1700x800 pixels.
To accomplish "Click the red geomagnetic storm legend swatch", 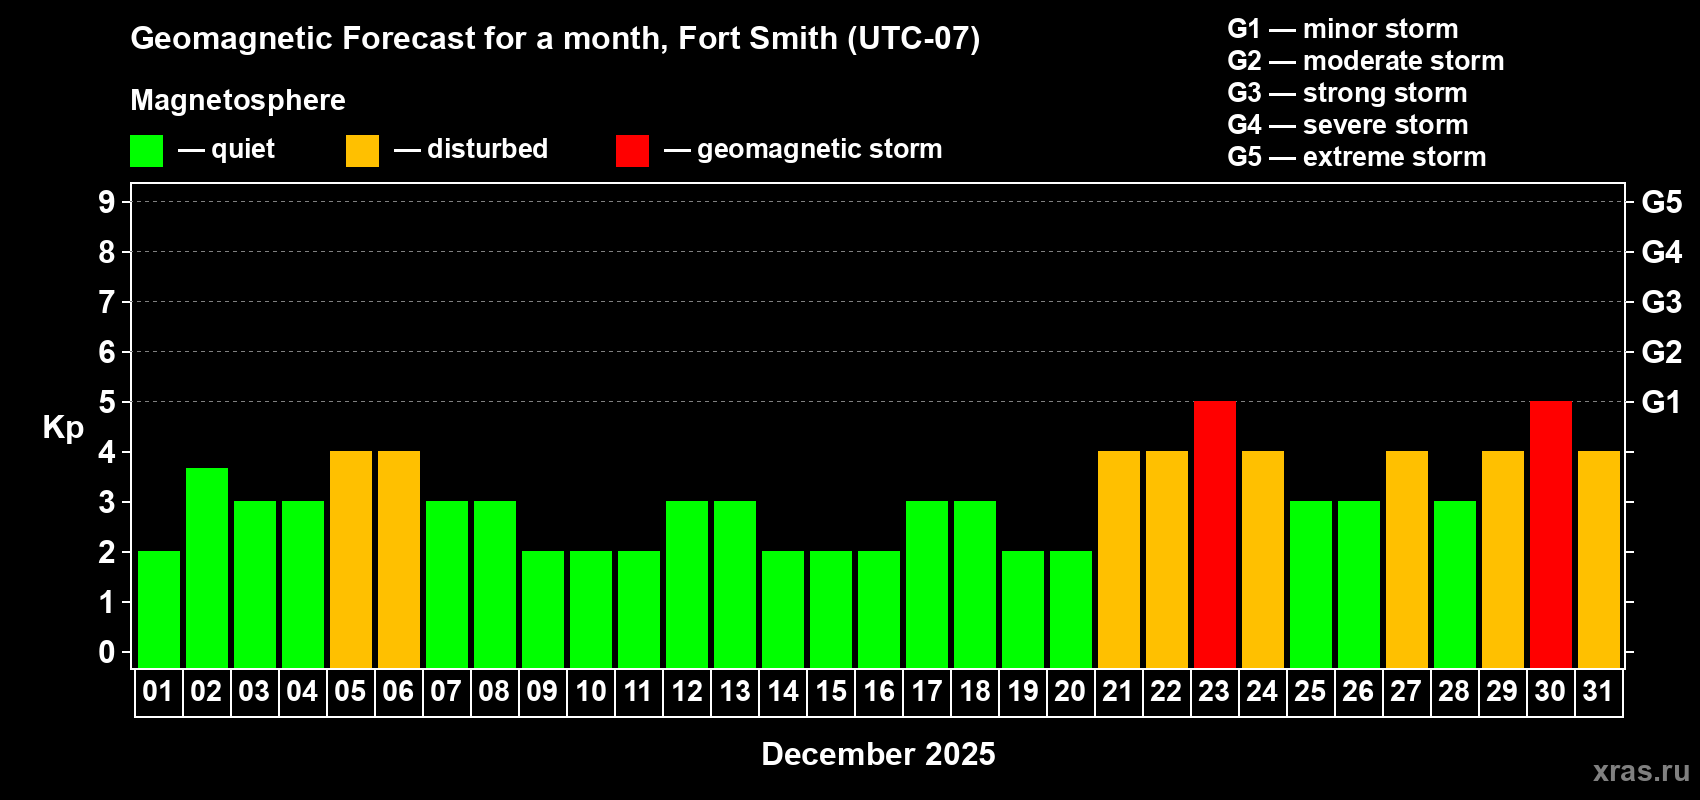I will (632, 151).
